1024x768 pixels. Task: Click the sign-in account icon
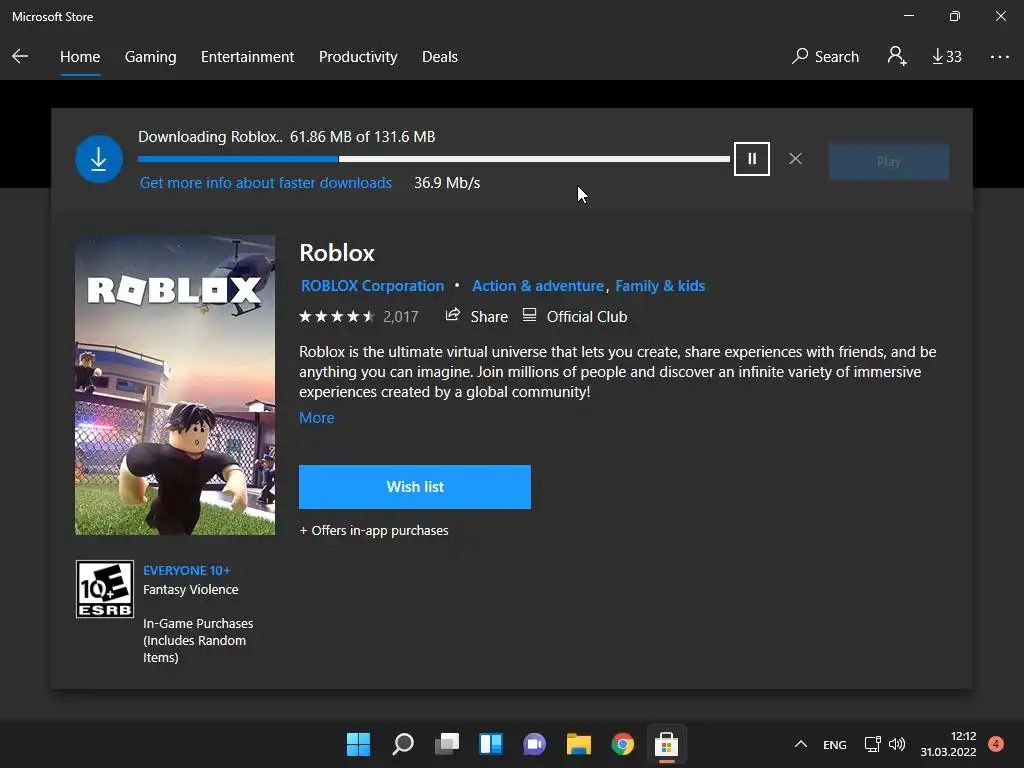[897, 56]
